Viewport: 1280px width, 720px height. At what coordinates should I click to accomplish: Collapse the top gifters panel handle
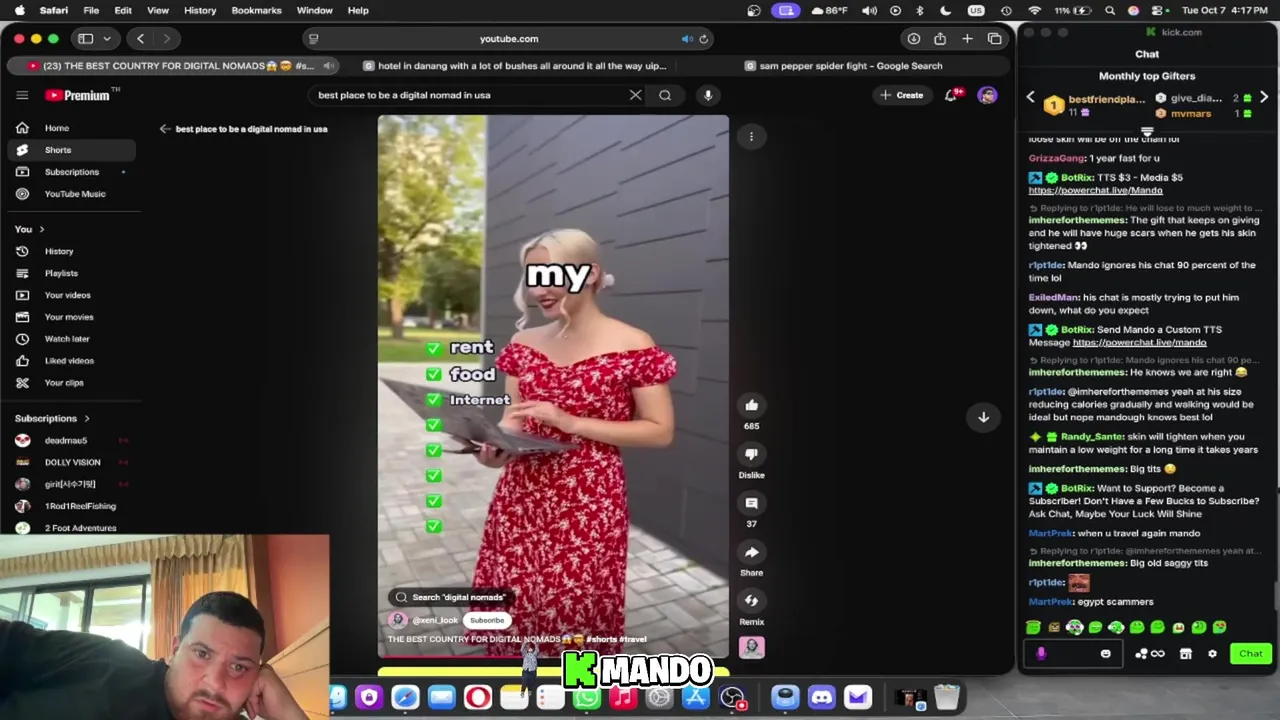(1147, 130)
